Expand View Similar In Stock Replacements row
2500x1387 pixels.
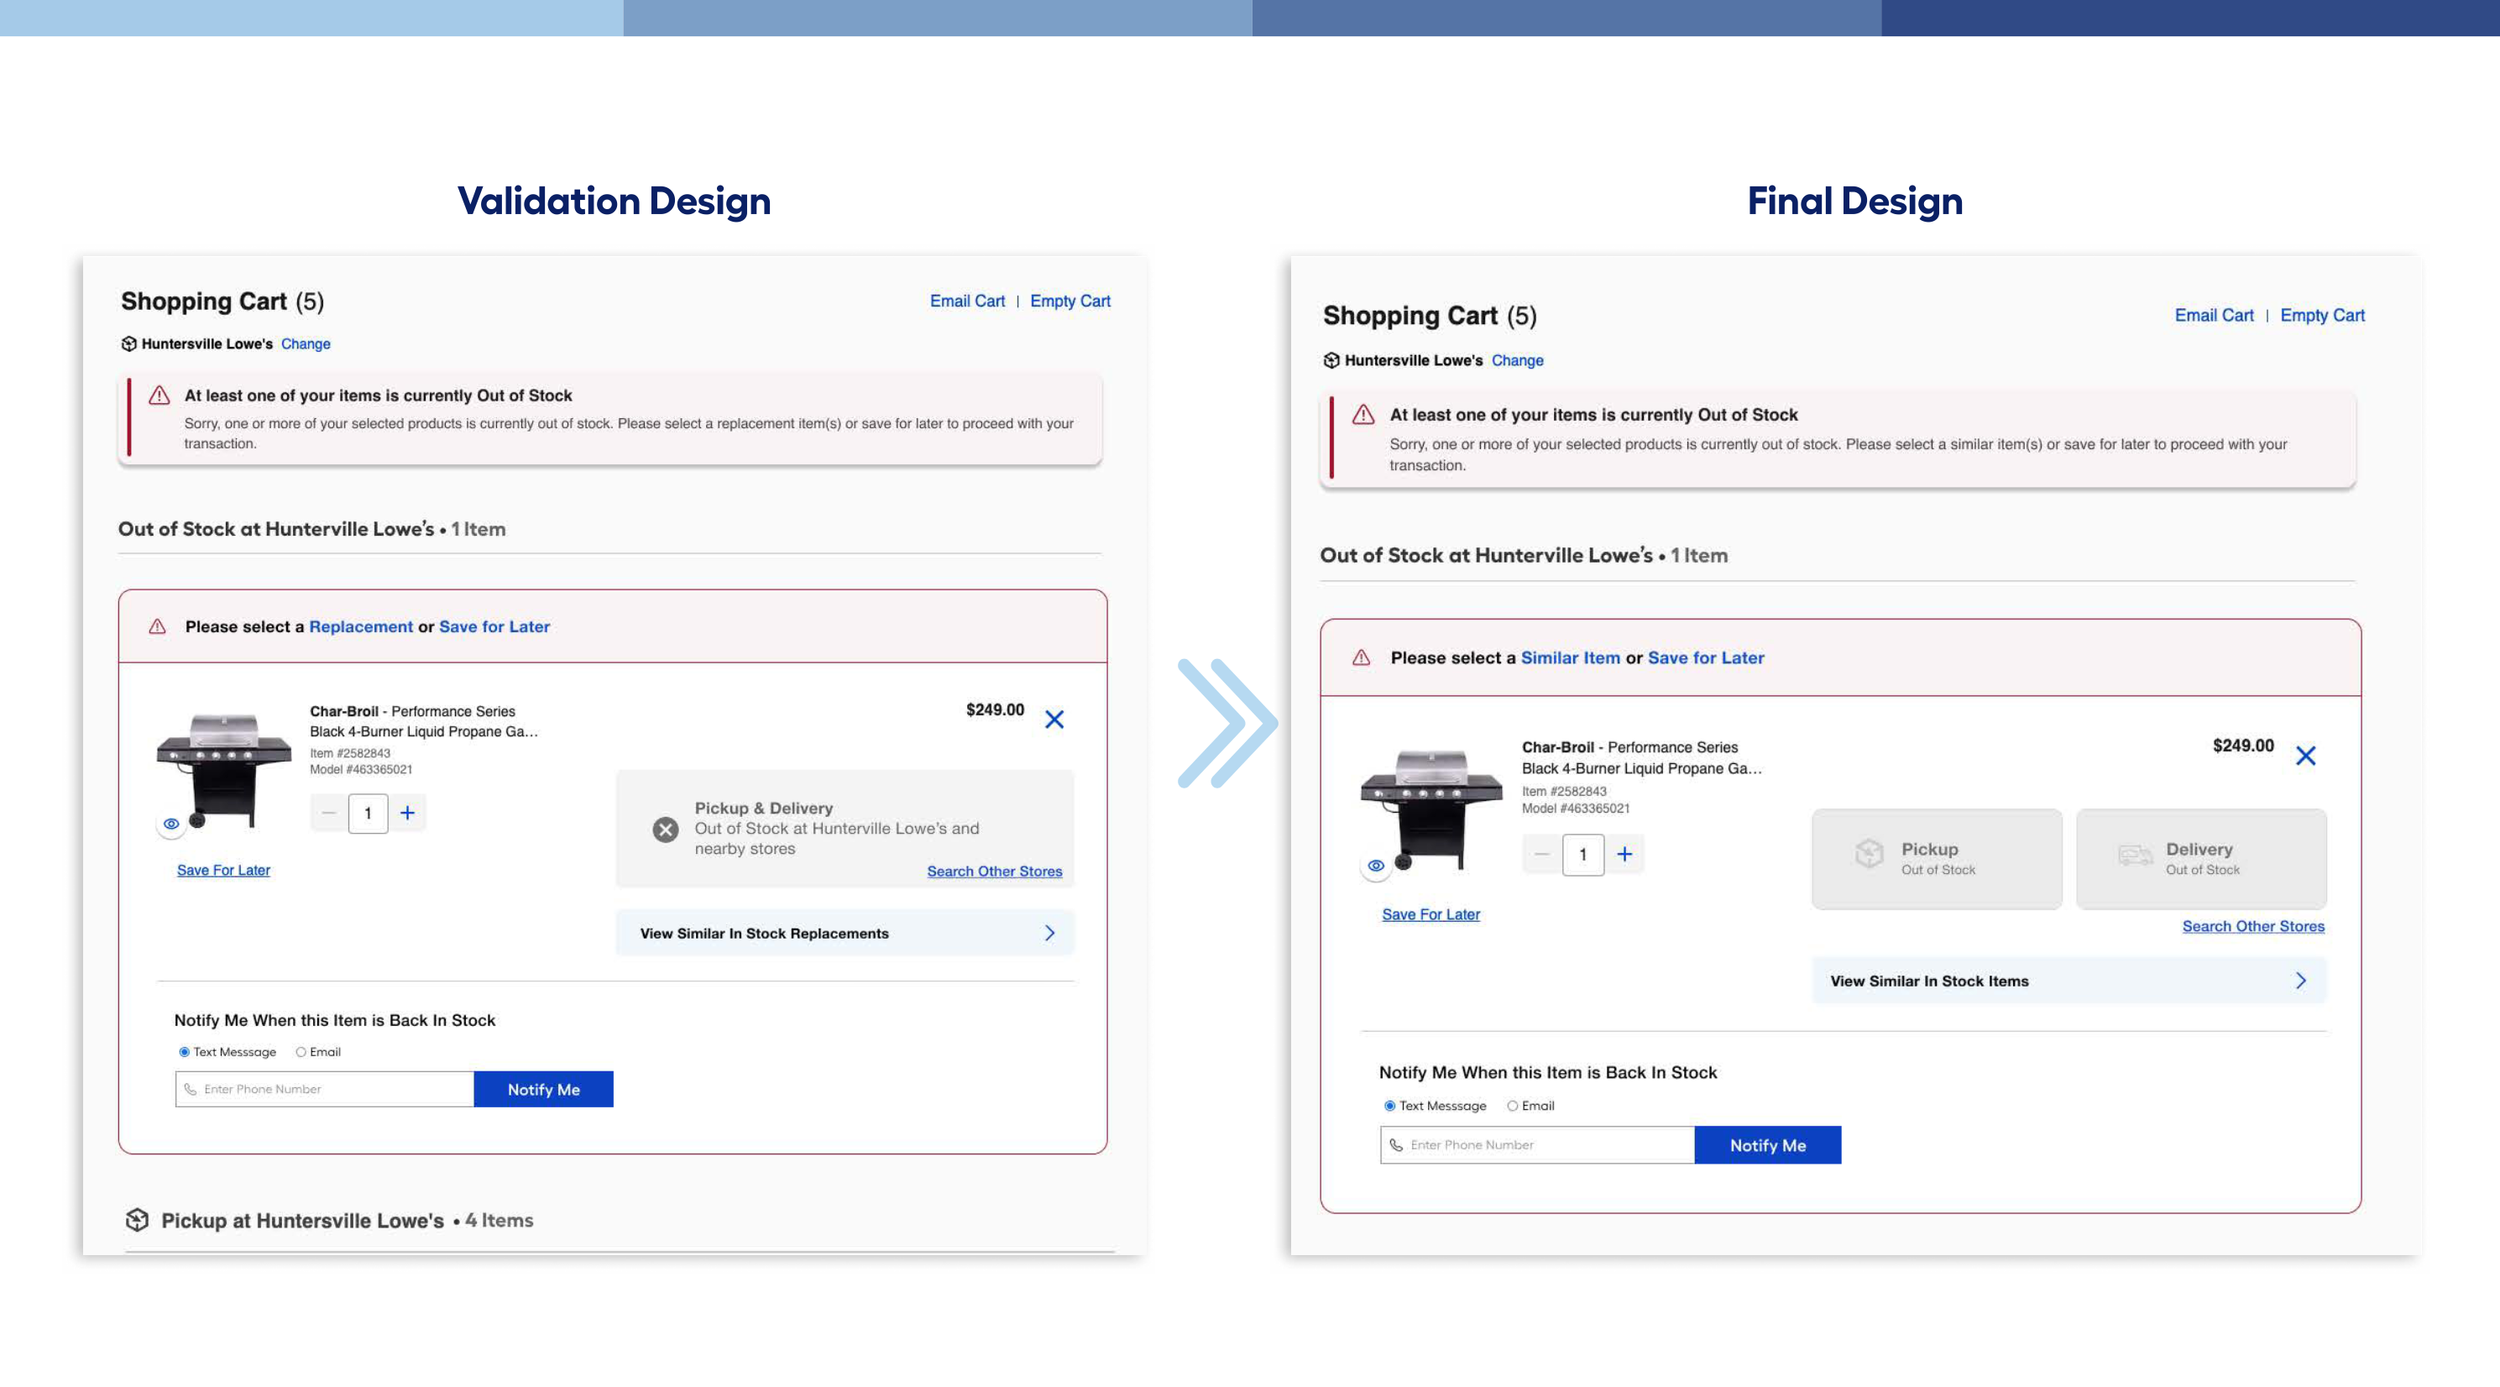point(844,933)
